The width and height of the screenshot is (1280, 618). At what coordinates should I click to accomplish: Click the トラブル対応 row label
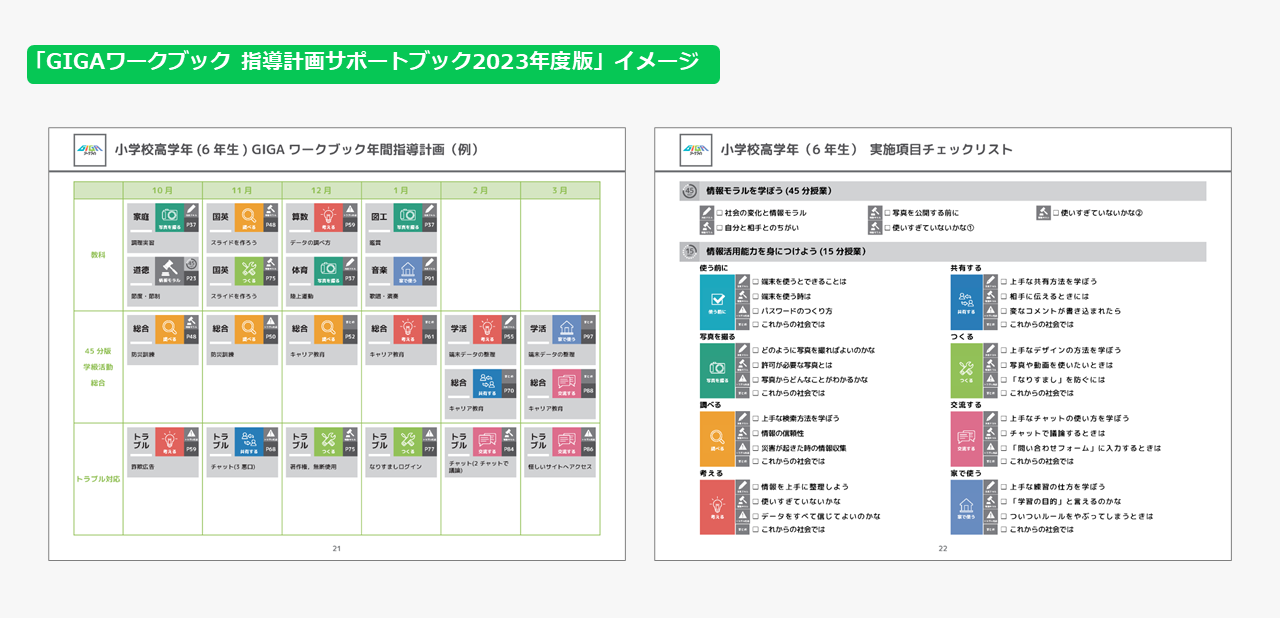98,479
